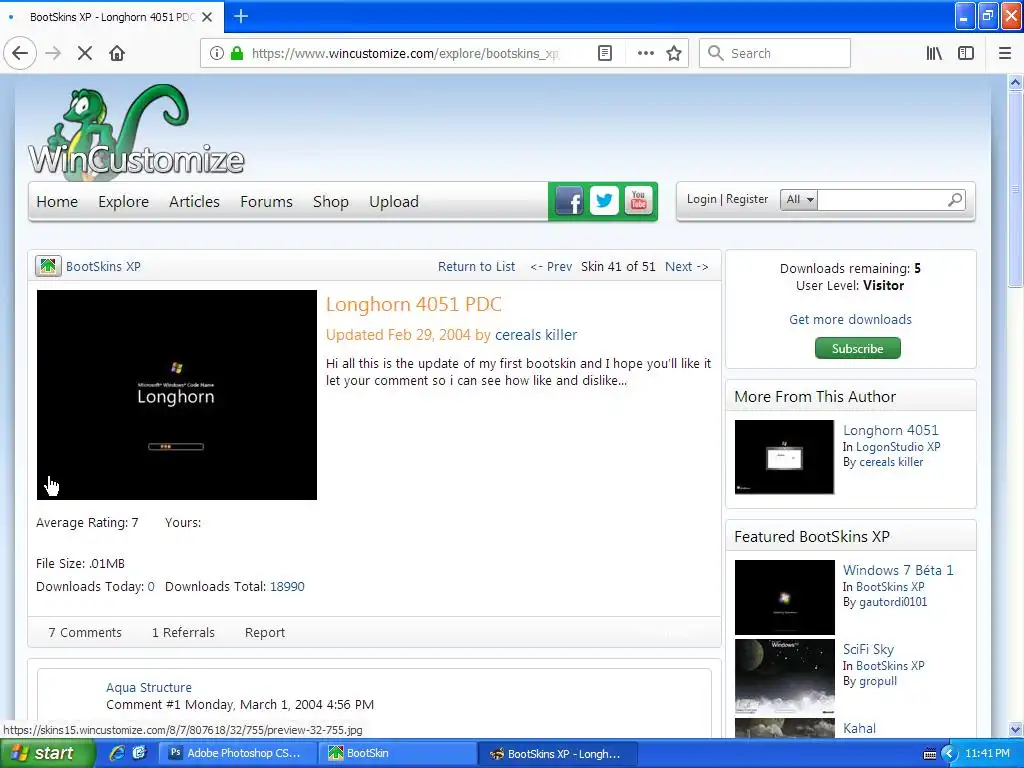Image resolution: width=1024 pixels, height=768 pixels.
Task: Open WinCustomize Twitter icon
Action: click(x=604, y=201)
